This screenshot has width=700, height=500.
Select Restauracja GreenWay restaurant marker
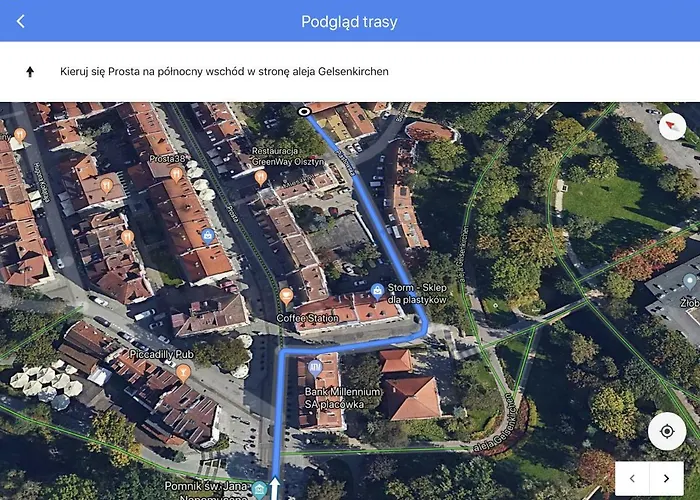(261, 178)
